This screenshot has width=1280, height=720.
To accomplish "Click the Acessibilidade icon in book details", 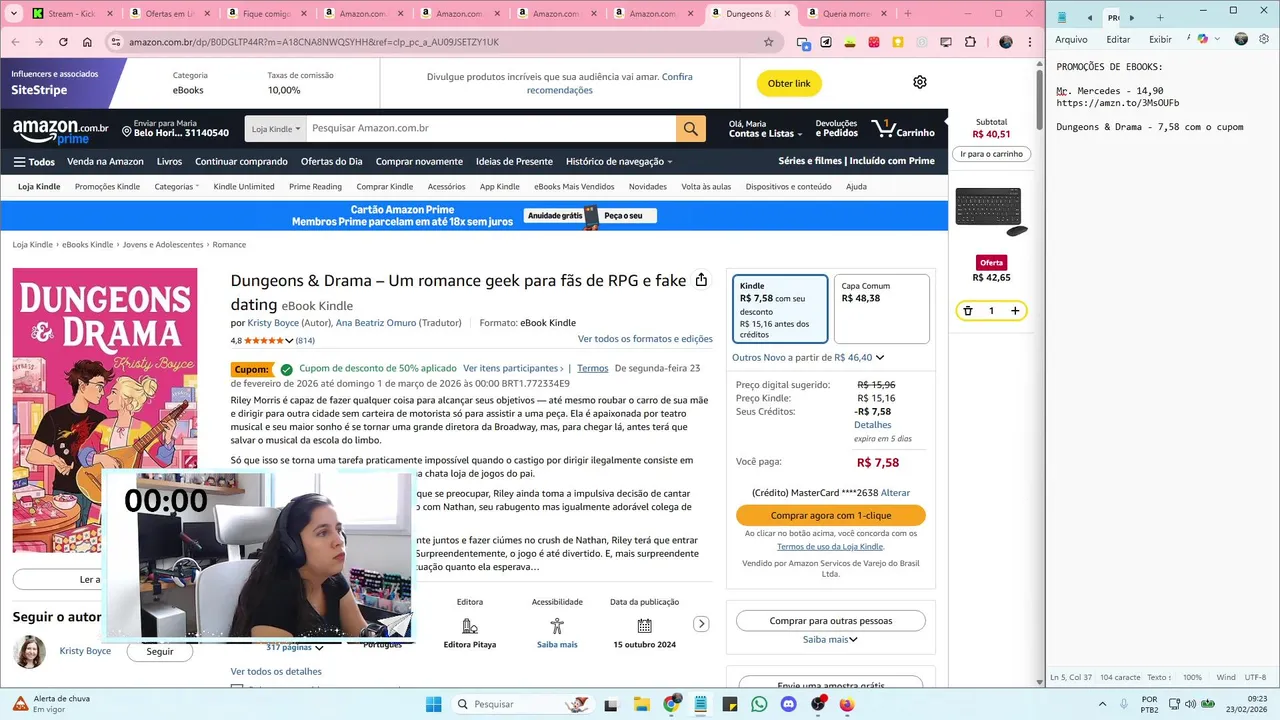I will [557, 626].
